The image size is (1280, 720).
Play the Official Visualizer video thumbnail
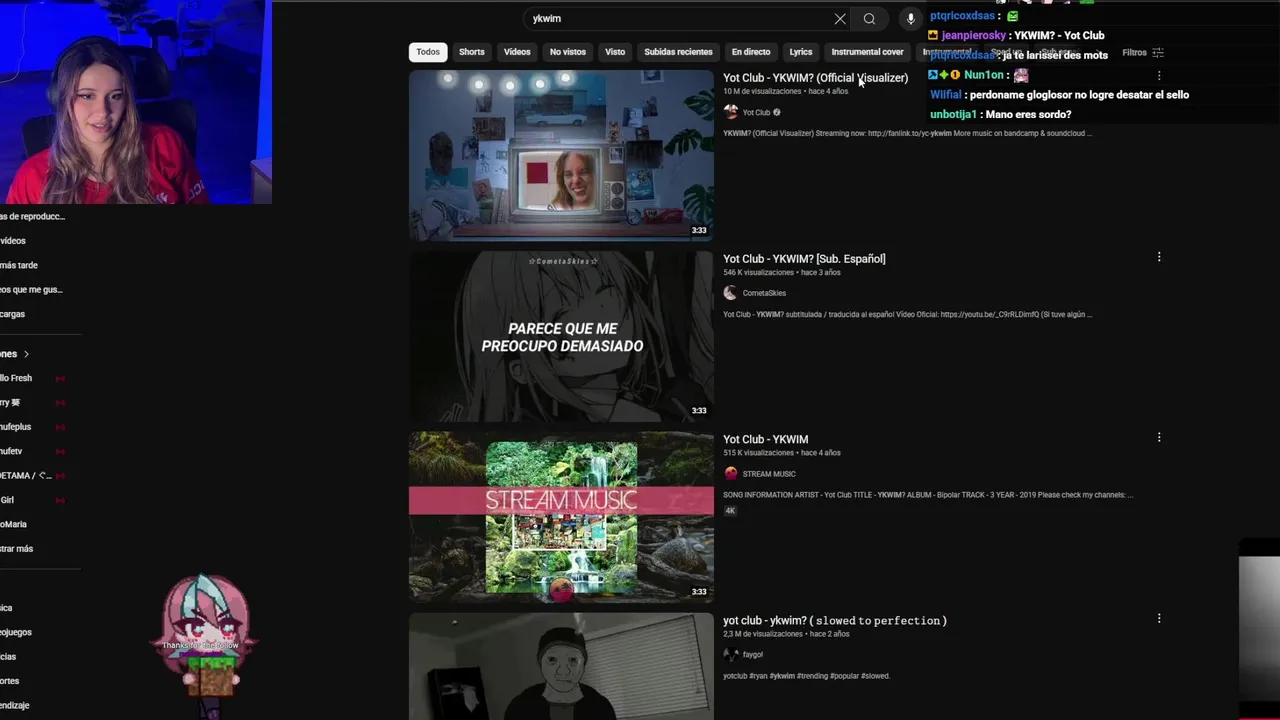coord(561,155)
